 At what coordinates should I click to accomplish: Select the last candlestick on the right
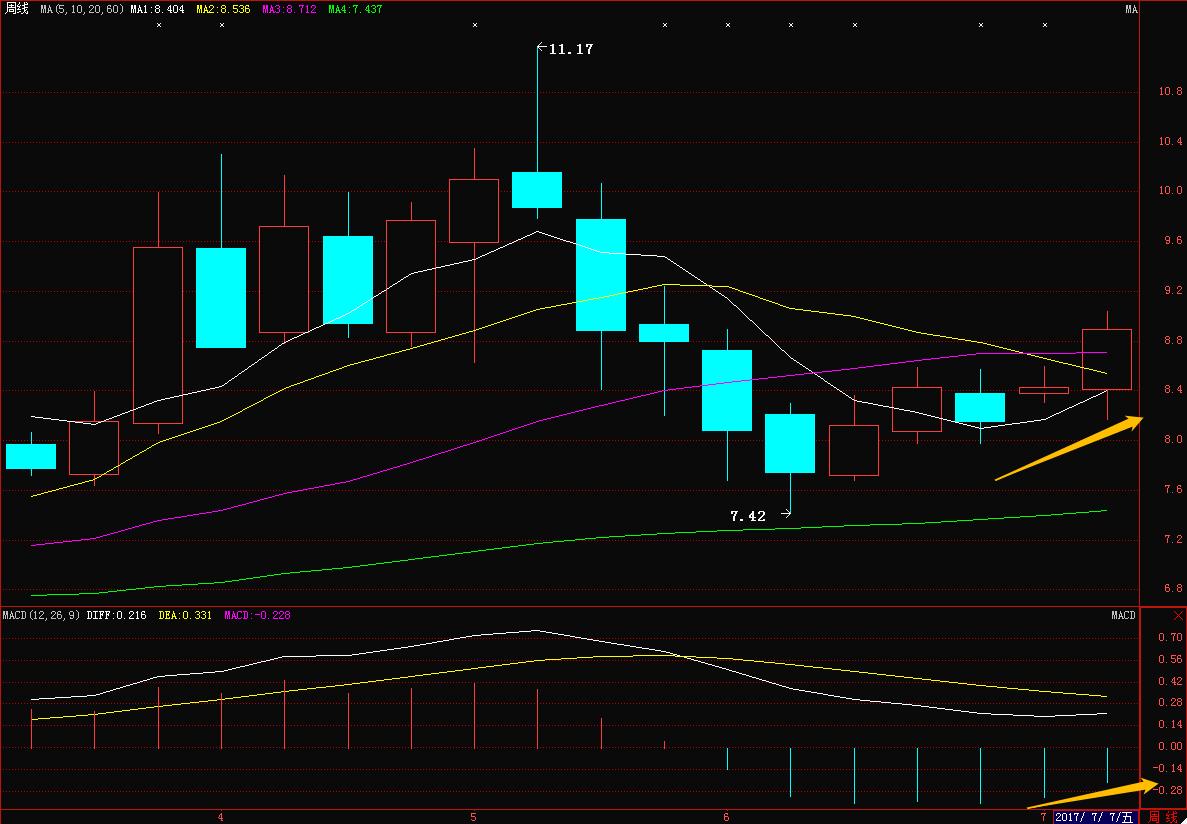click(1107, 359)
